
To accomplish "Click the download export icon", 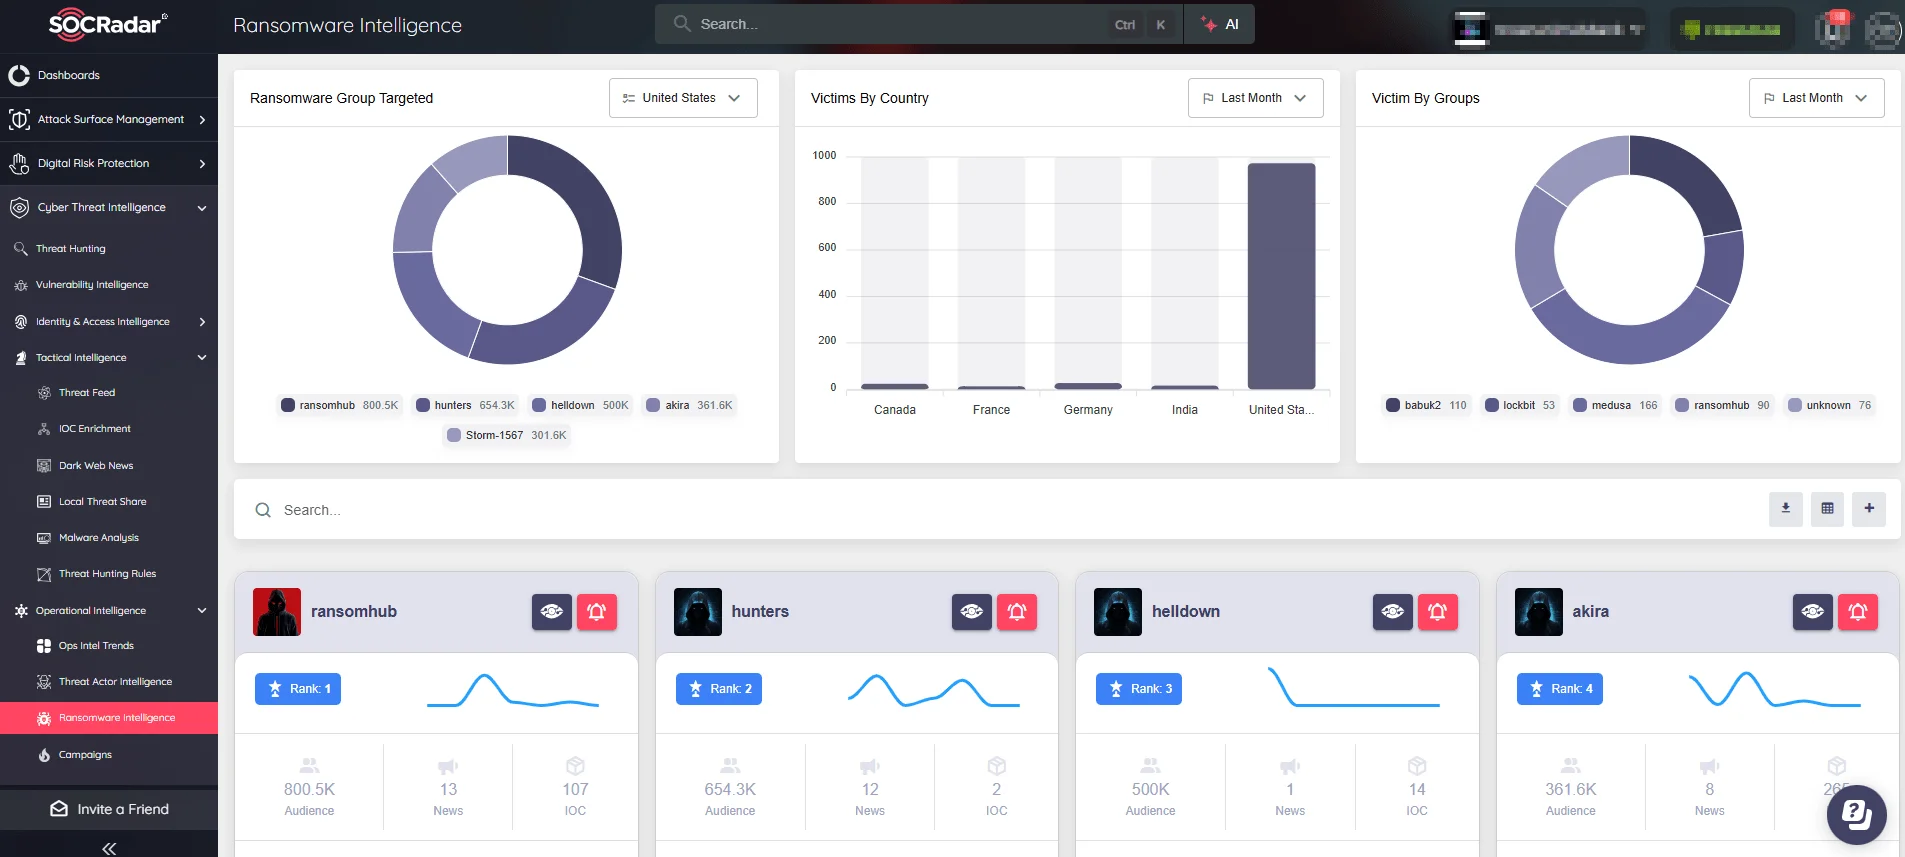I will pyautogui.click(x=1786, y=509).
